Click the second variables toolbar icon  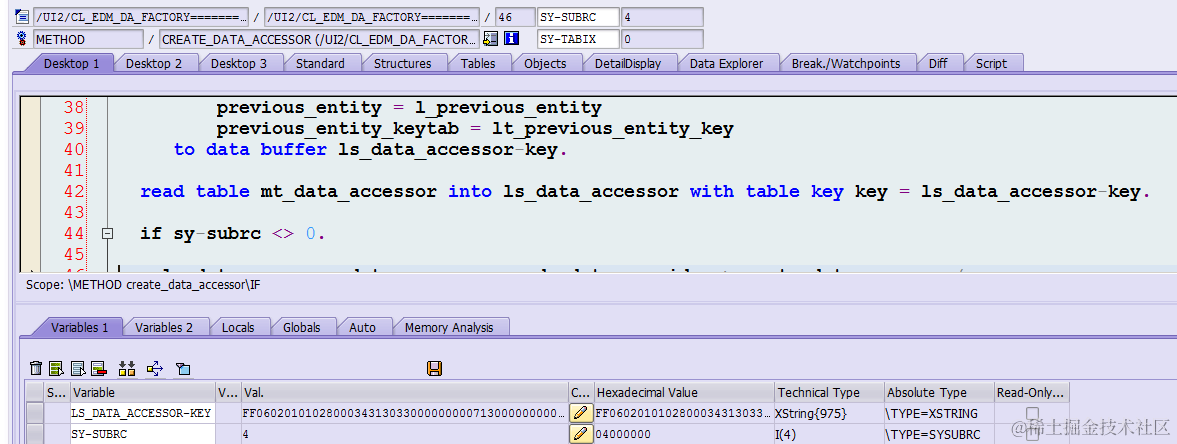pyautogui.click(x=56, y=368)
